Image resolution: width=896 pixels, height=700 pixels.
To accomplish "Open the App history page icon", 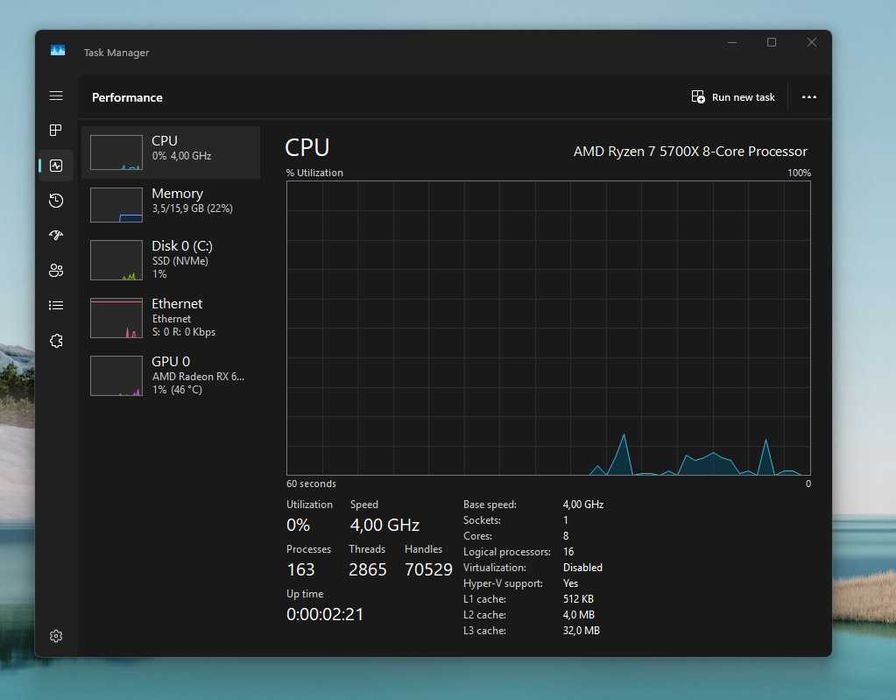I will point(56,201).
